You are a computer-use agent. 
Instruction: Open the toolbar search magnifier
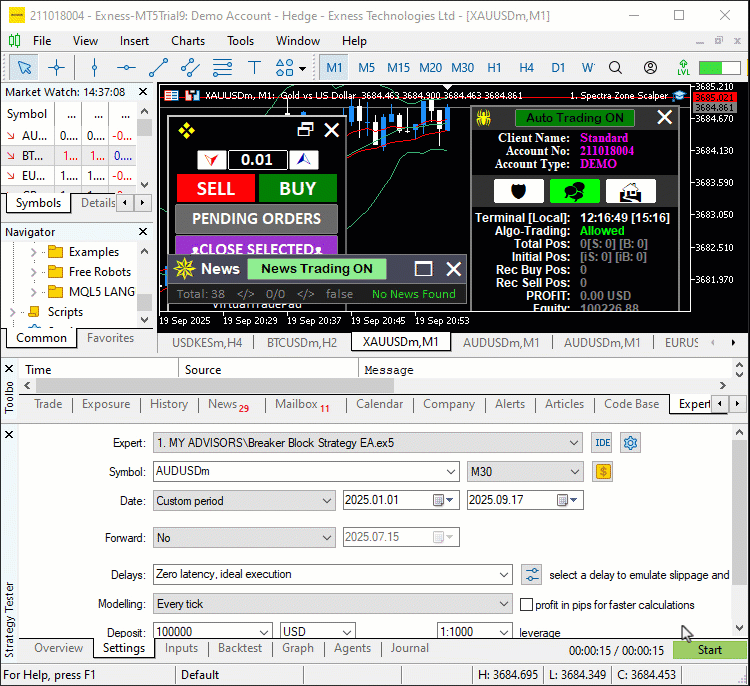[616, 67]
